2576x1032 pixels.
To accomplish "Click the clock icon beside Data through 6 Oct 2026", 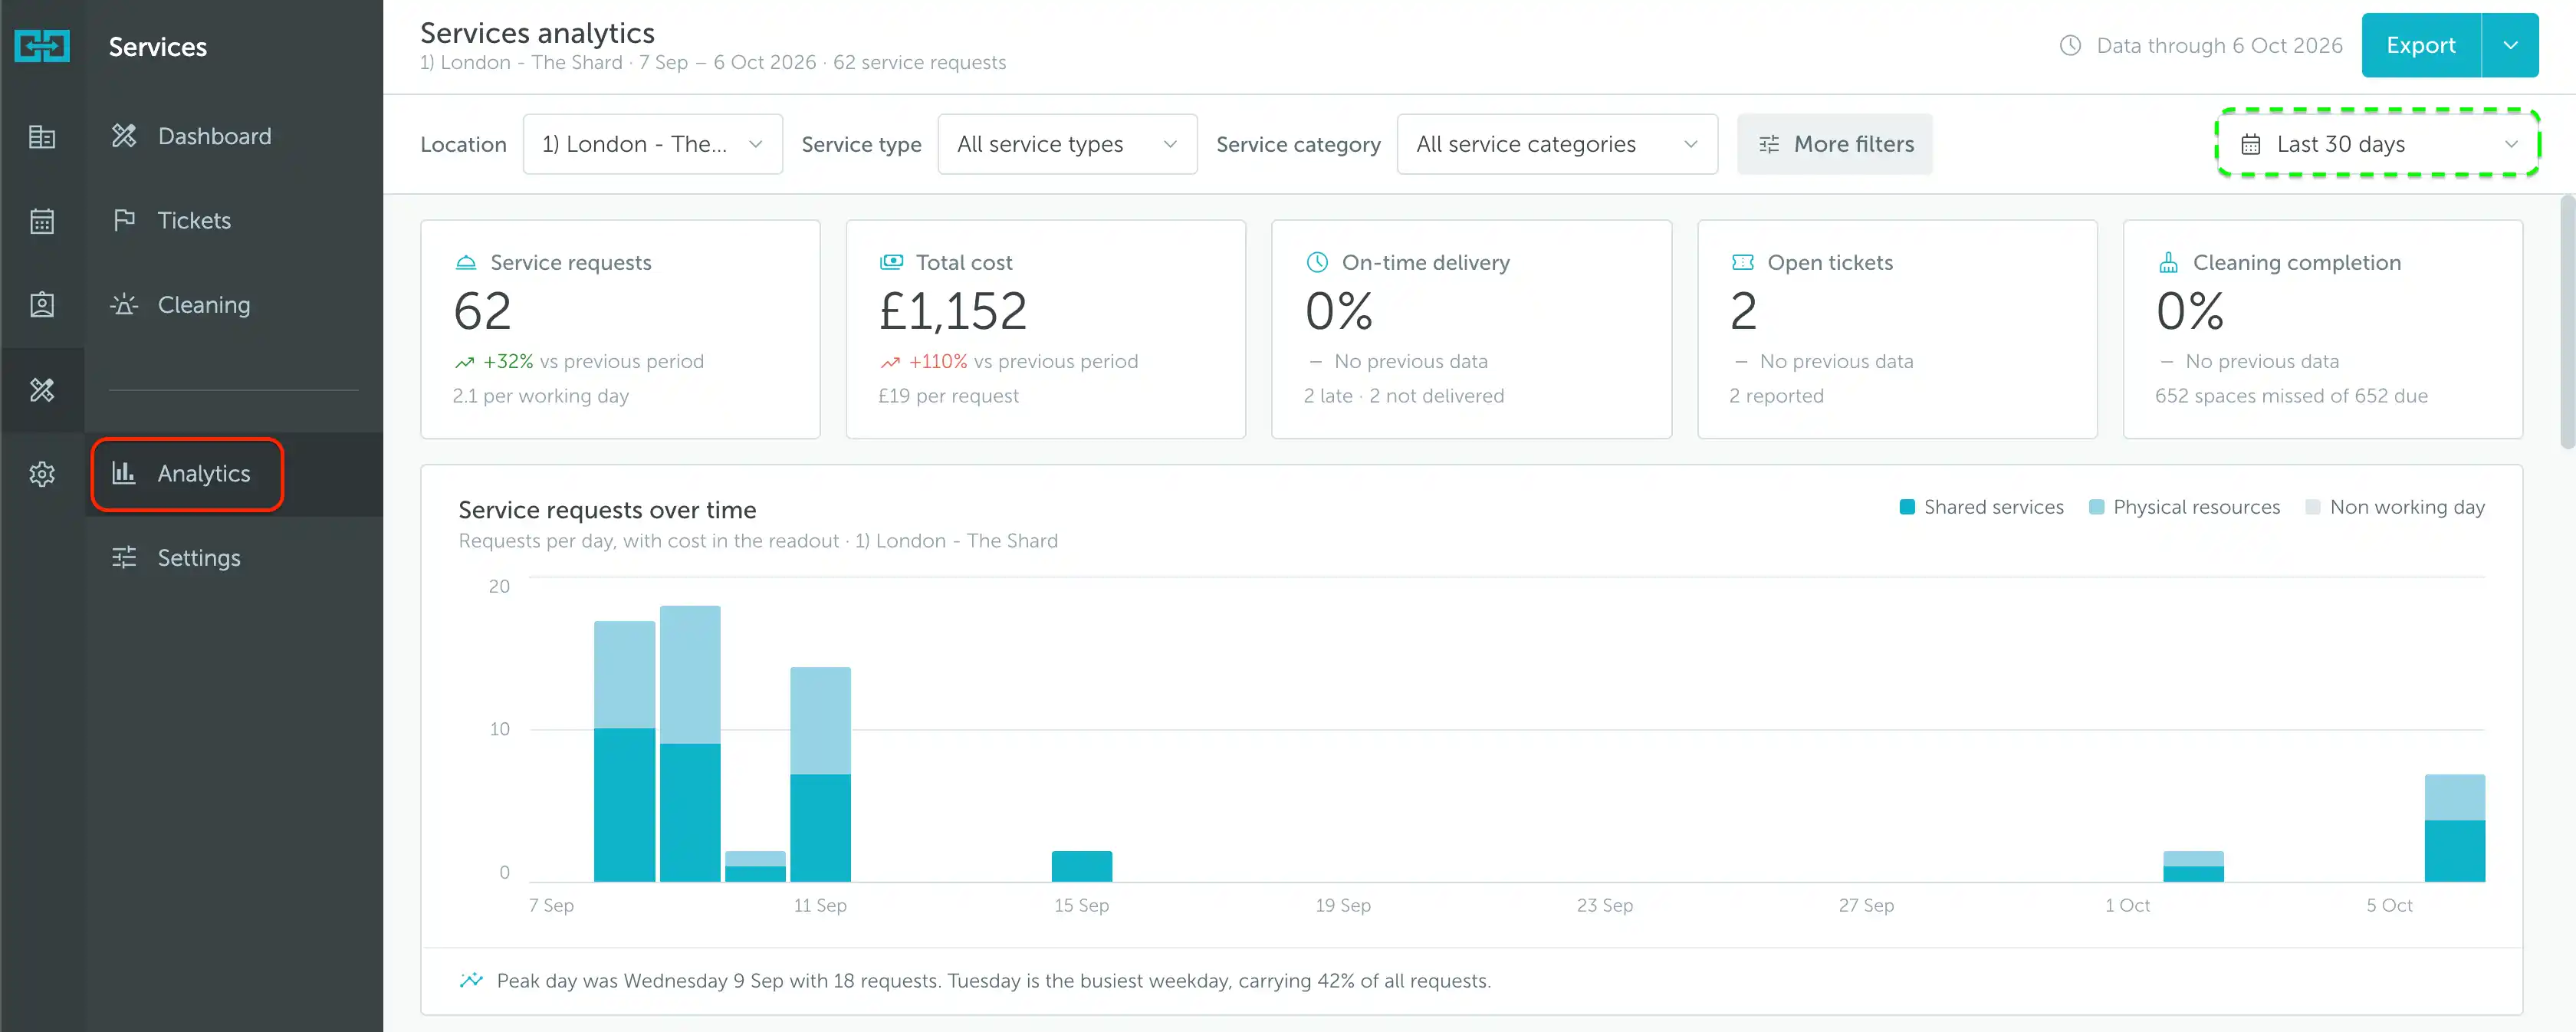I will [x=2070, y=46].
